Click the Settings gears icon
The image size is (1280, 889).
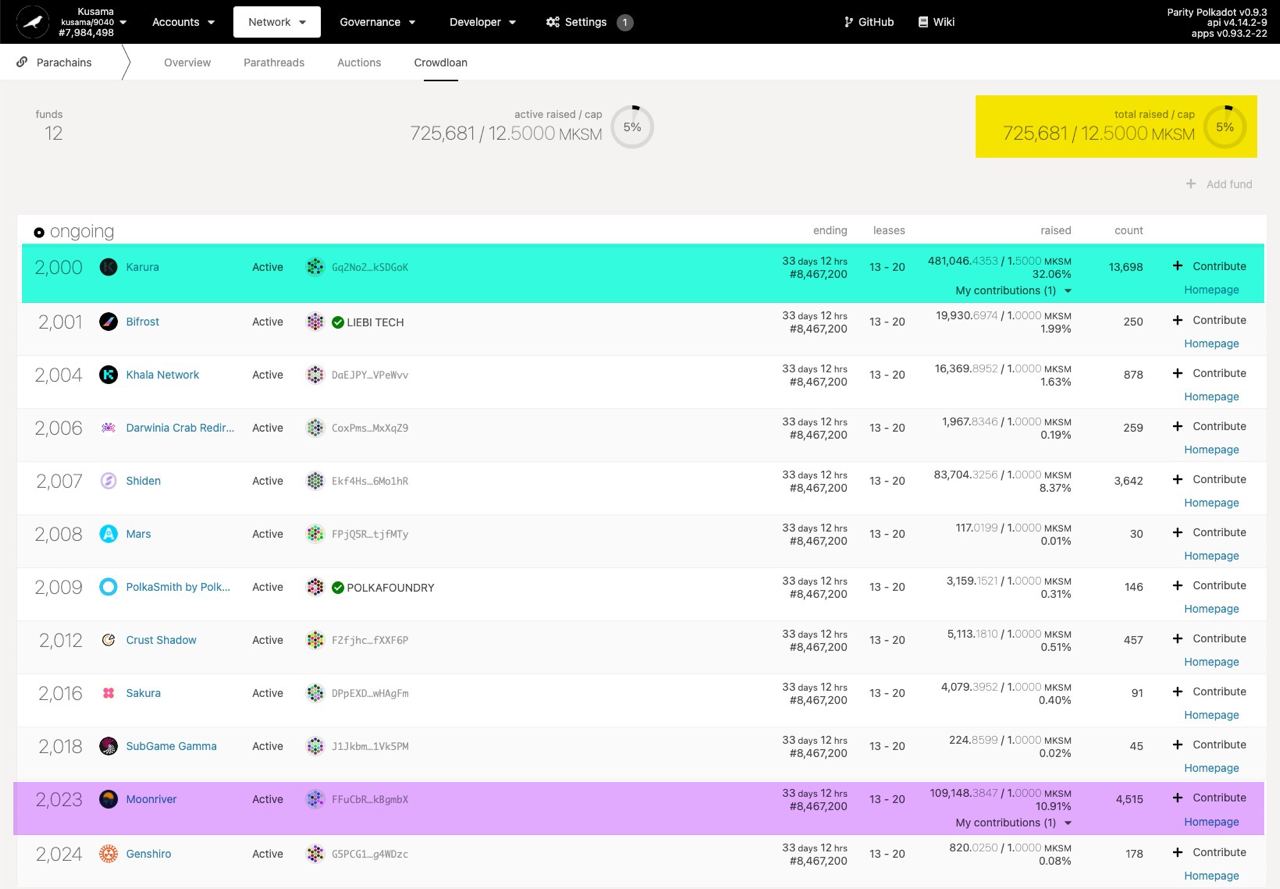point(553,22)
